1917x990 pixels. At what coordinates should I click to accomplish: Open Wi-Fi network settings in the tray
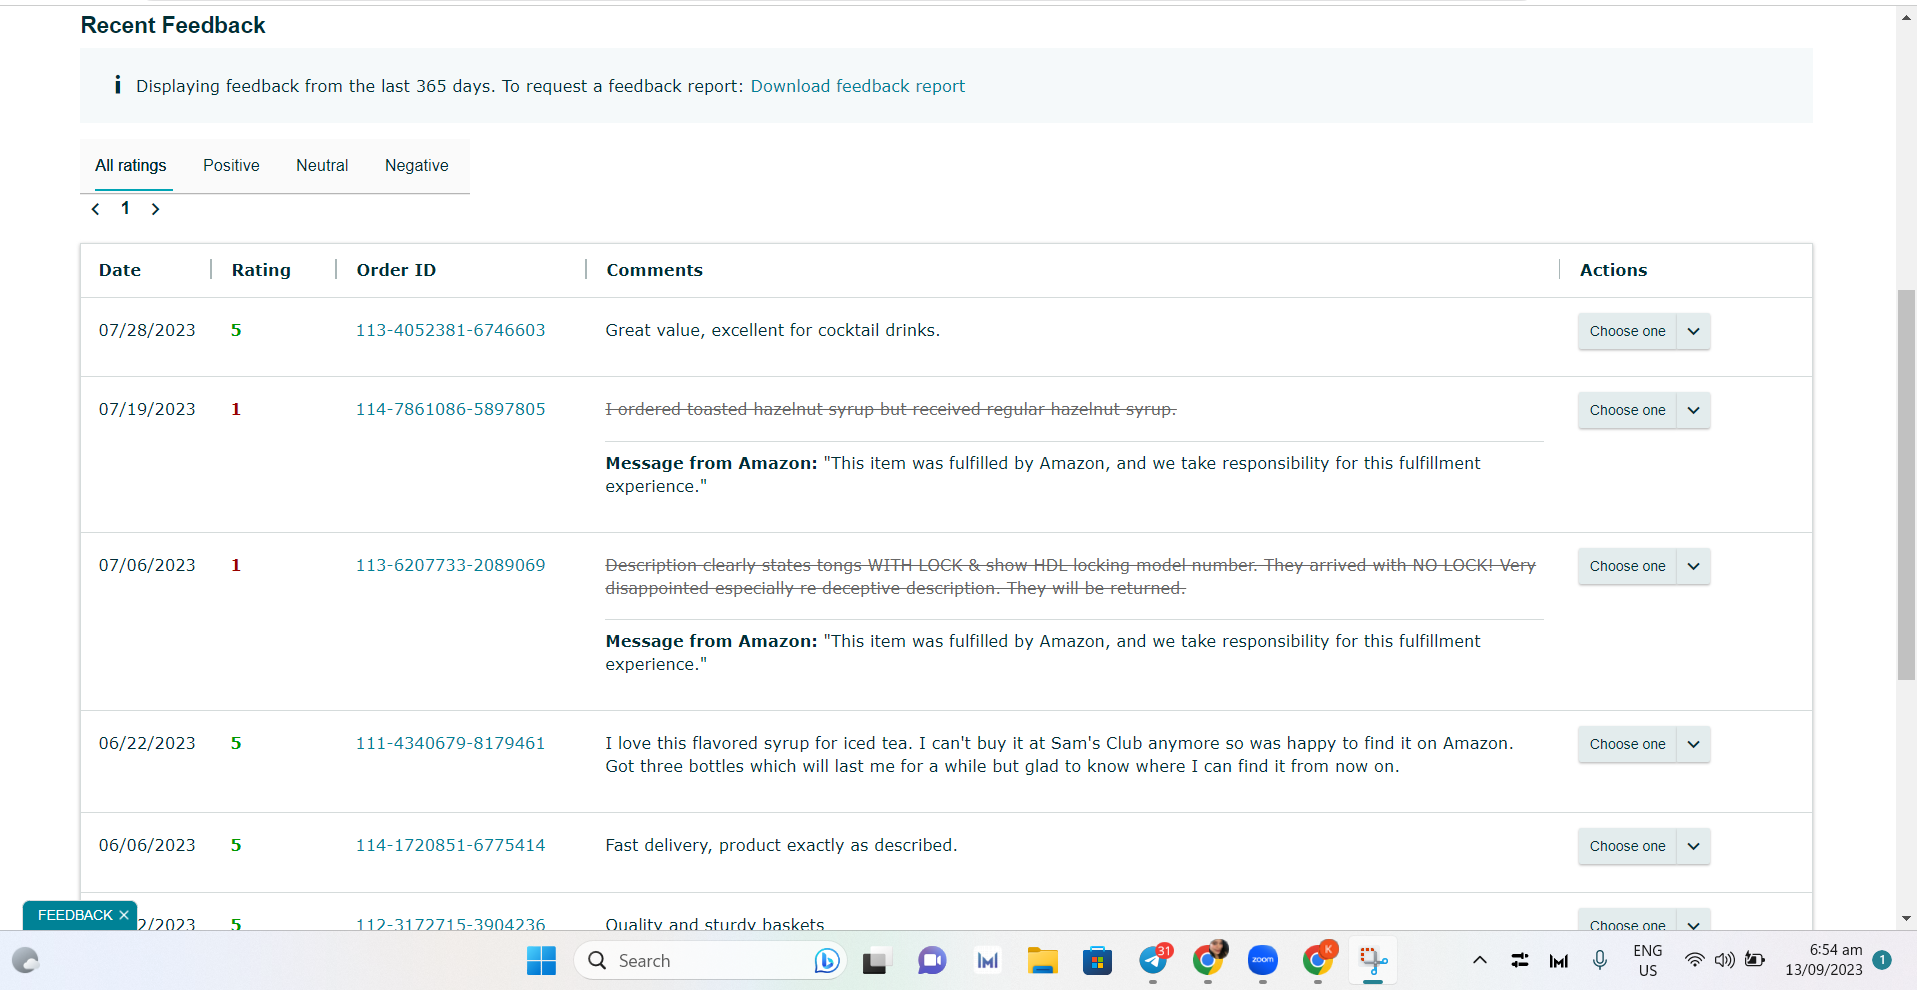pyautogui.click(x=1695, y=961)
